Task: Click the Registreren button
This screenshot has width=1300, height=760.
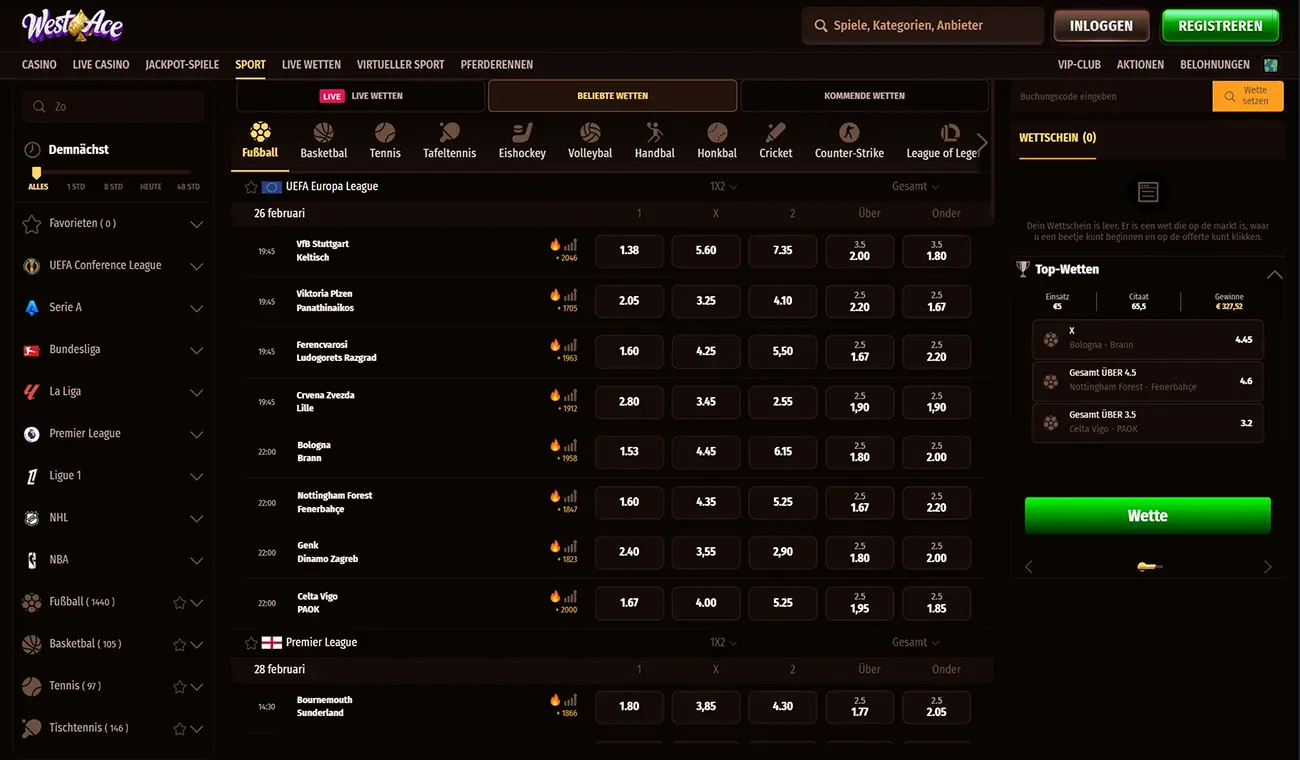Action: coord(1220,26)
